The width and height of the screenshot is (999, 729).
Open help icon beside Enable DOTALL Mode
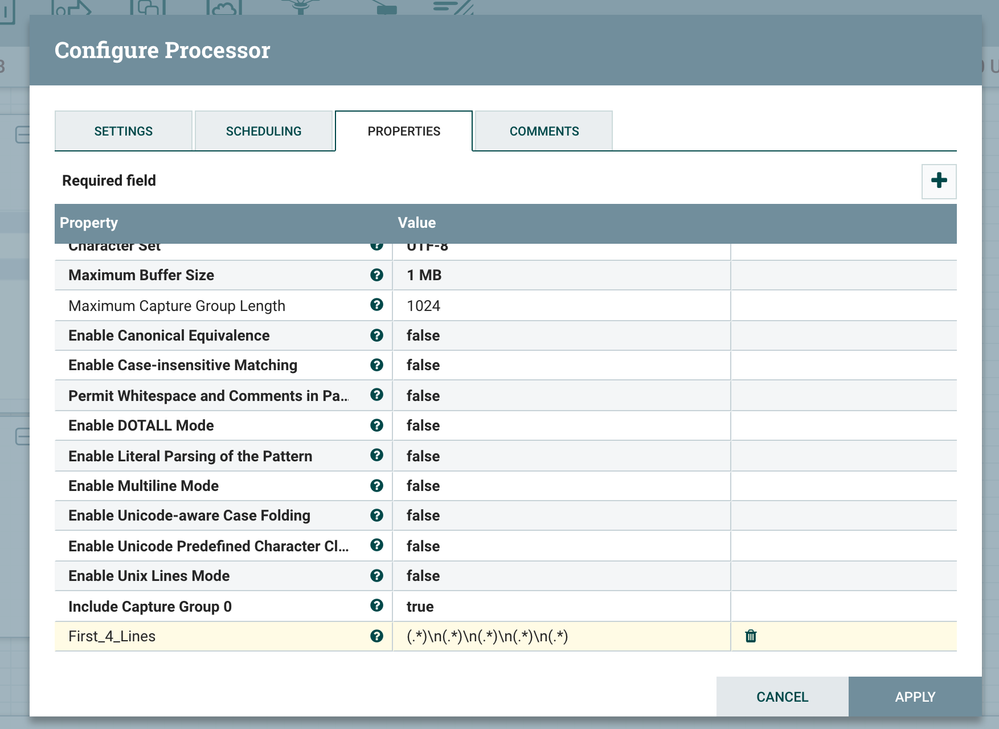click(x=377, y=425)
